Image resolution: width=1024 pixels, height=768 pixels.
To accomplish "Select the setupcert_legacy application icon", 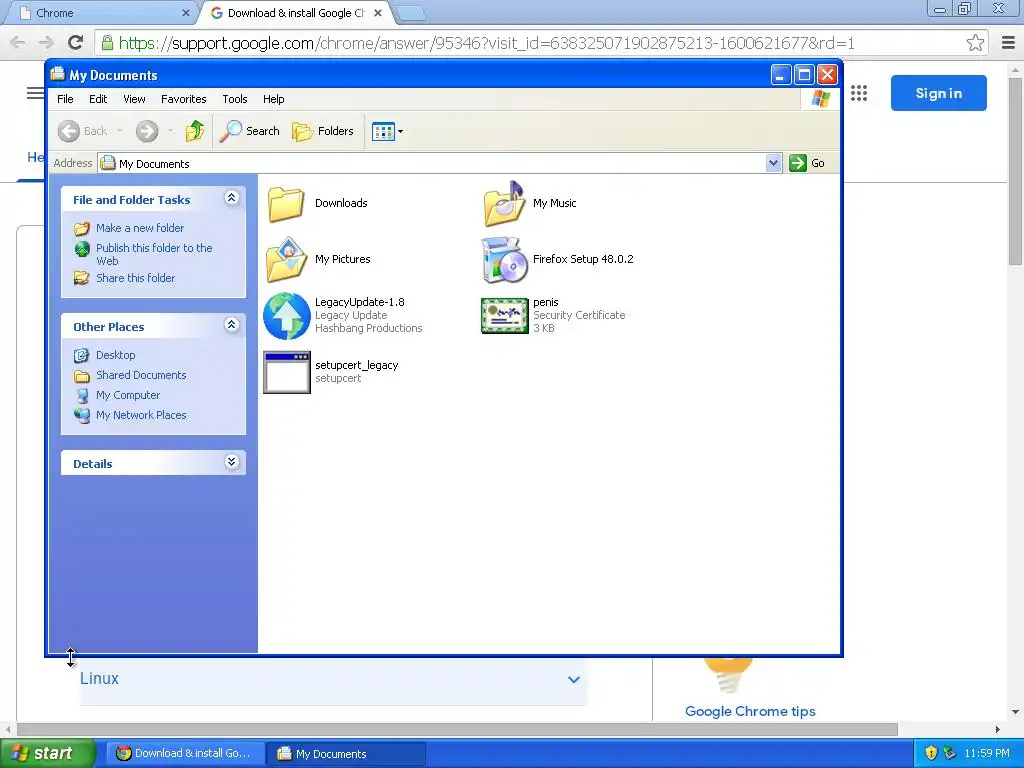I will coord(286,372).
